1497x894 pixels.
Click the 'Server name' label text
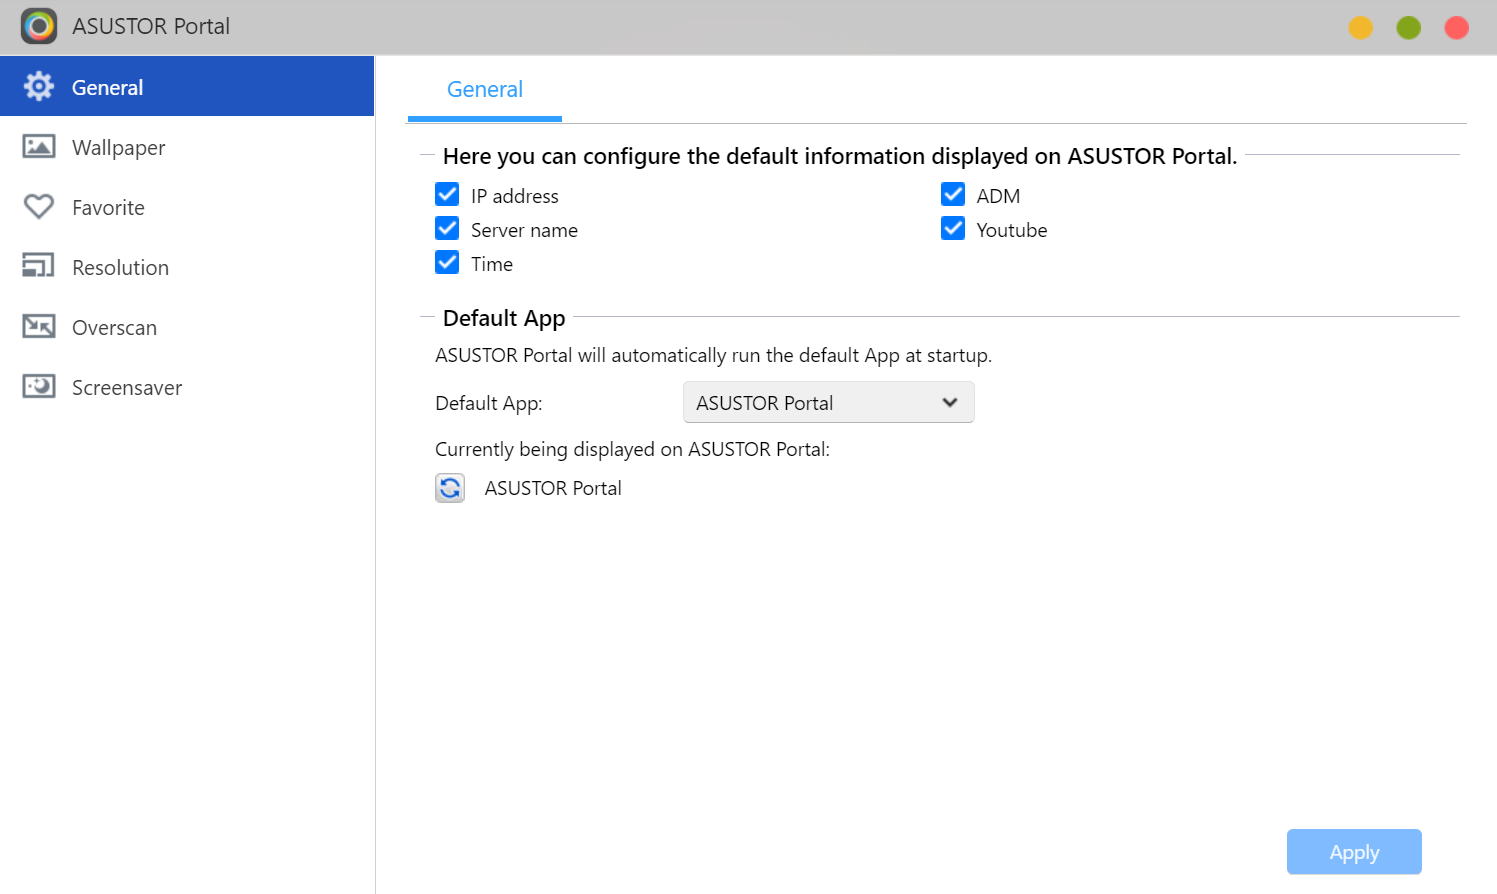pyautogui.click(x=524, y=230)
